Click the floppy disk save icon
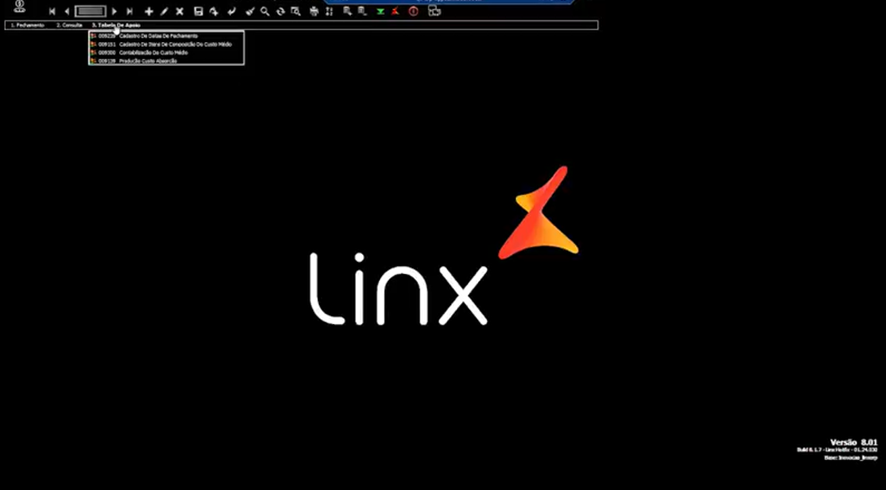Screen dimensions: 886x490 (198, 11)
